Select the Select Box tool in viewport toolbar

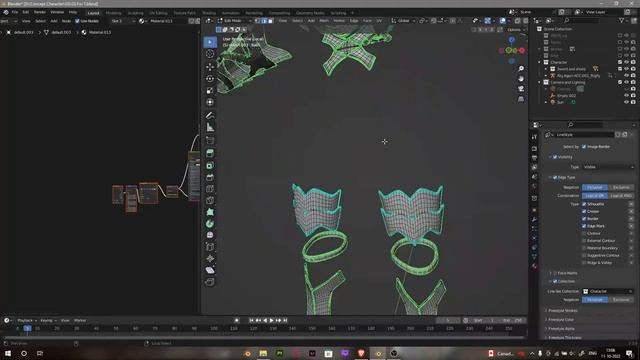tap(210, 42)
